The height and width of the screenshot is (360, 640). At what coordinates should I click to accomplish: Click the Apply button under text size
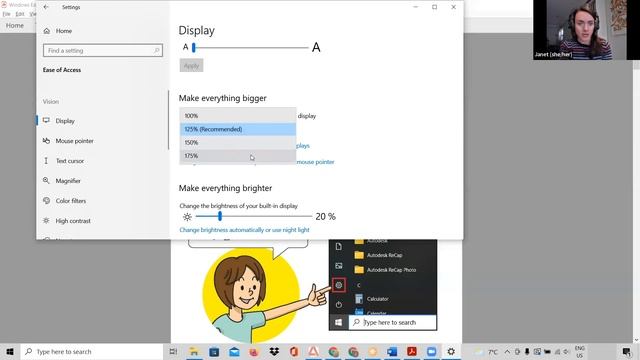191,66
